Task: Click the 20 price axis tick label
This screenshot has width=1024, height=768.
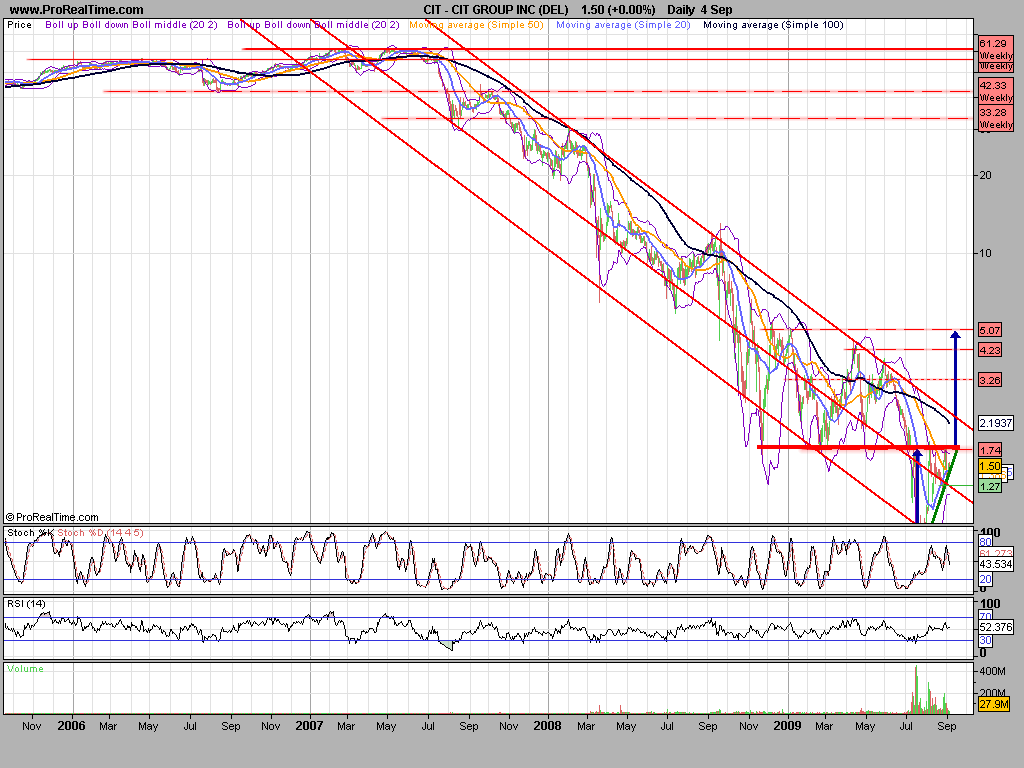Action: pos(985,175)
